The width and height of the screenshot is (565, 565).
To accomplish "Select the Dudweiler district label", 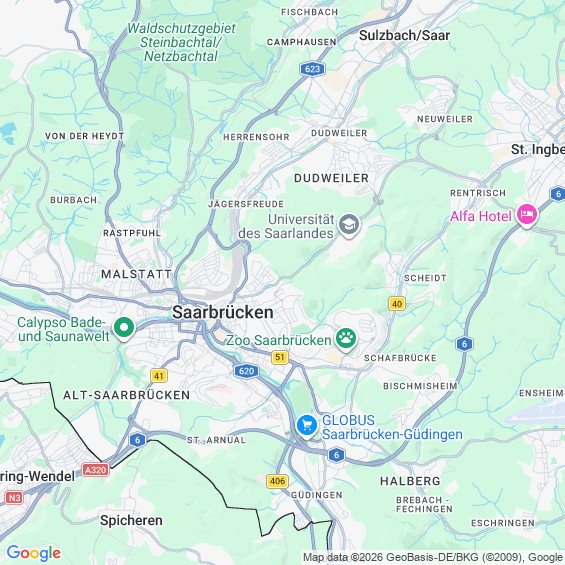I will [x=332, y=178].
